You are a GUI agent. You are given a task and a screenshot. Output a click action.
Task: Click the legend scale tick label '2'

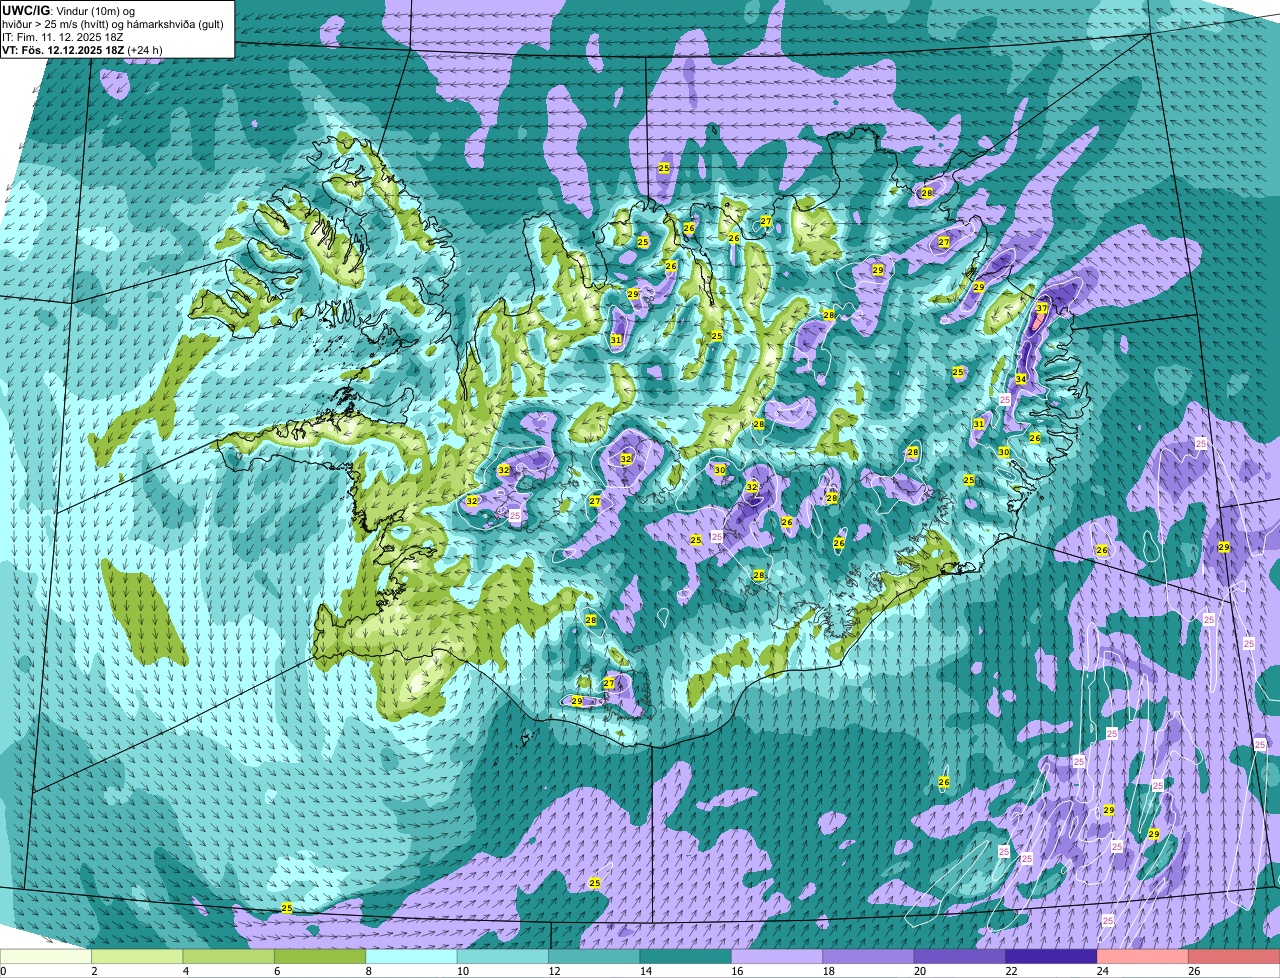point(93,970)
